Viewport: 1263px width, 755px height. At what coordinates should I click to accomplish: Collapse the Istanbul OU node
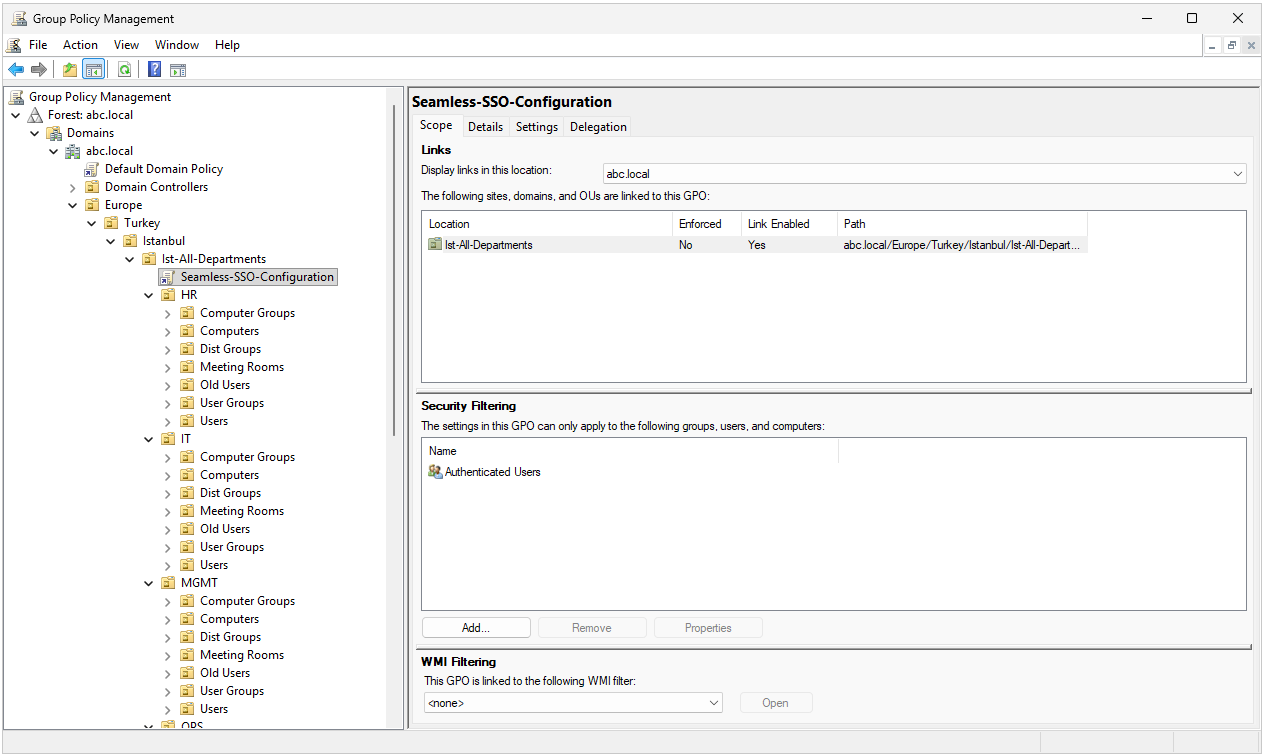111,241
